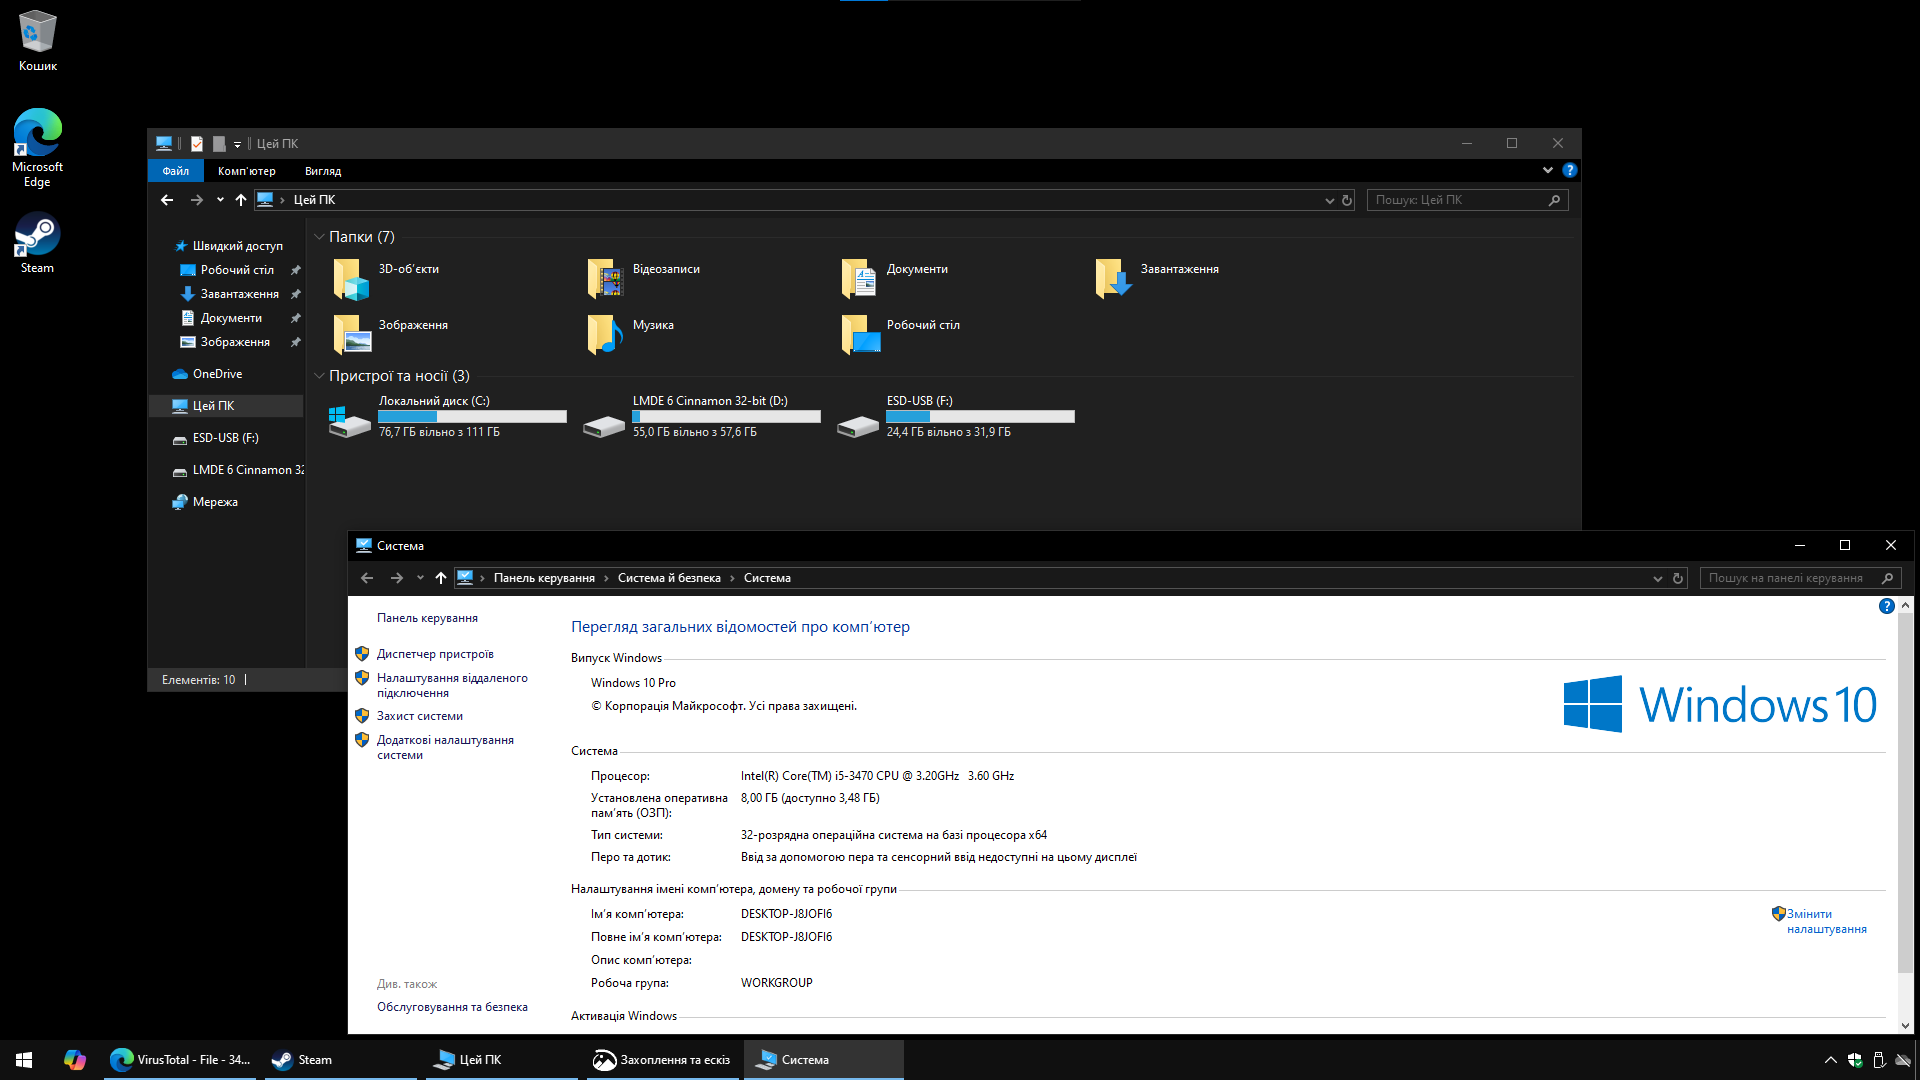Image resolution: width=1920 pixels, height=1080 pixels.
Task: Collapse the Devices and drives (3) group
Action: coord(319,376)
